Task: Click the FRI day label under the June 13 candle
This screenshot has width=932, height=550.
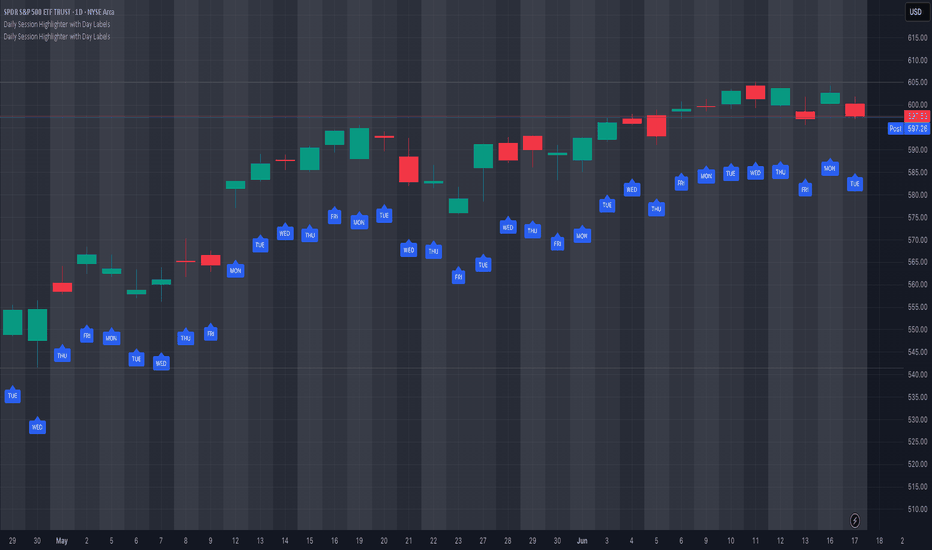Action: pyautogui.click(x=805, y=189)
